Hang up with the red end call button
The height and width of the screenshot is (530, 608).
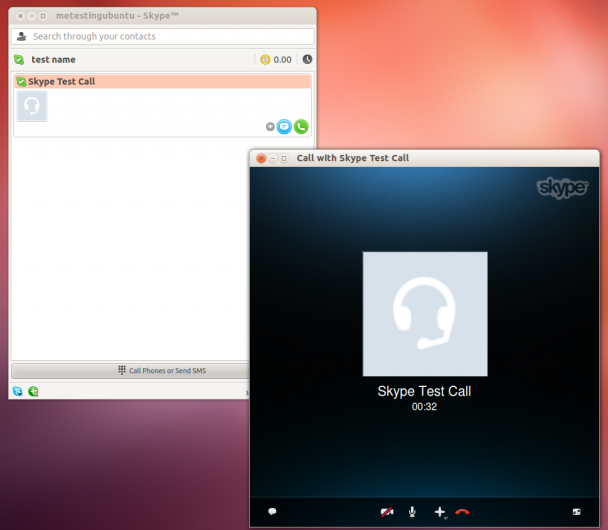point(462,512)
